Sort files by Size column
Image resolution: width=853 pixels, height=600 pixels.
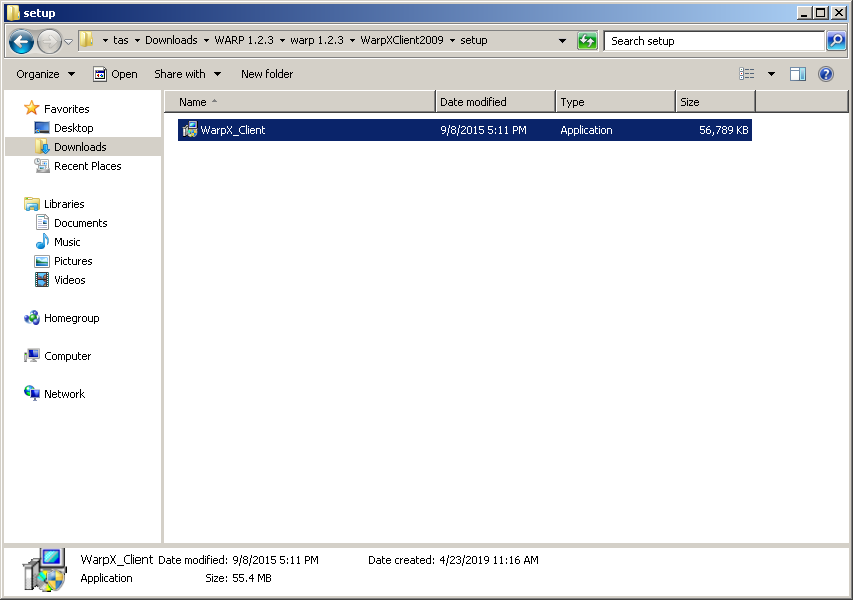click(715, 102)
